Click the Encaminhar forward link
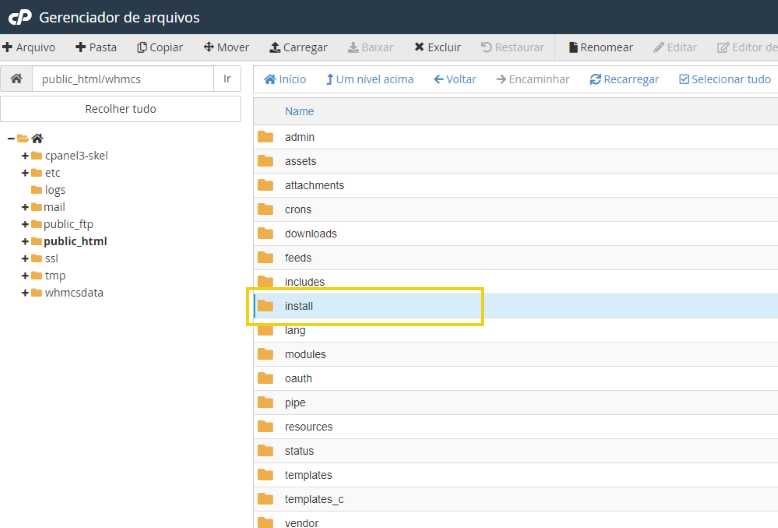Viewport: 778px width, 528px height. (533, 79)
